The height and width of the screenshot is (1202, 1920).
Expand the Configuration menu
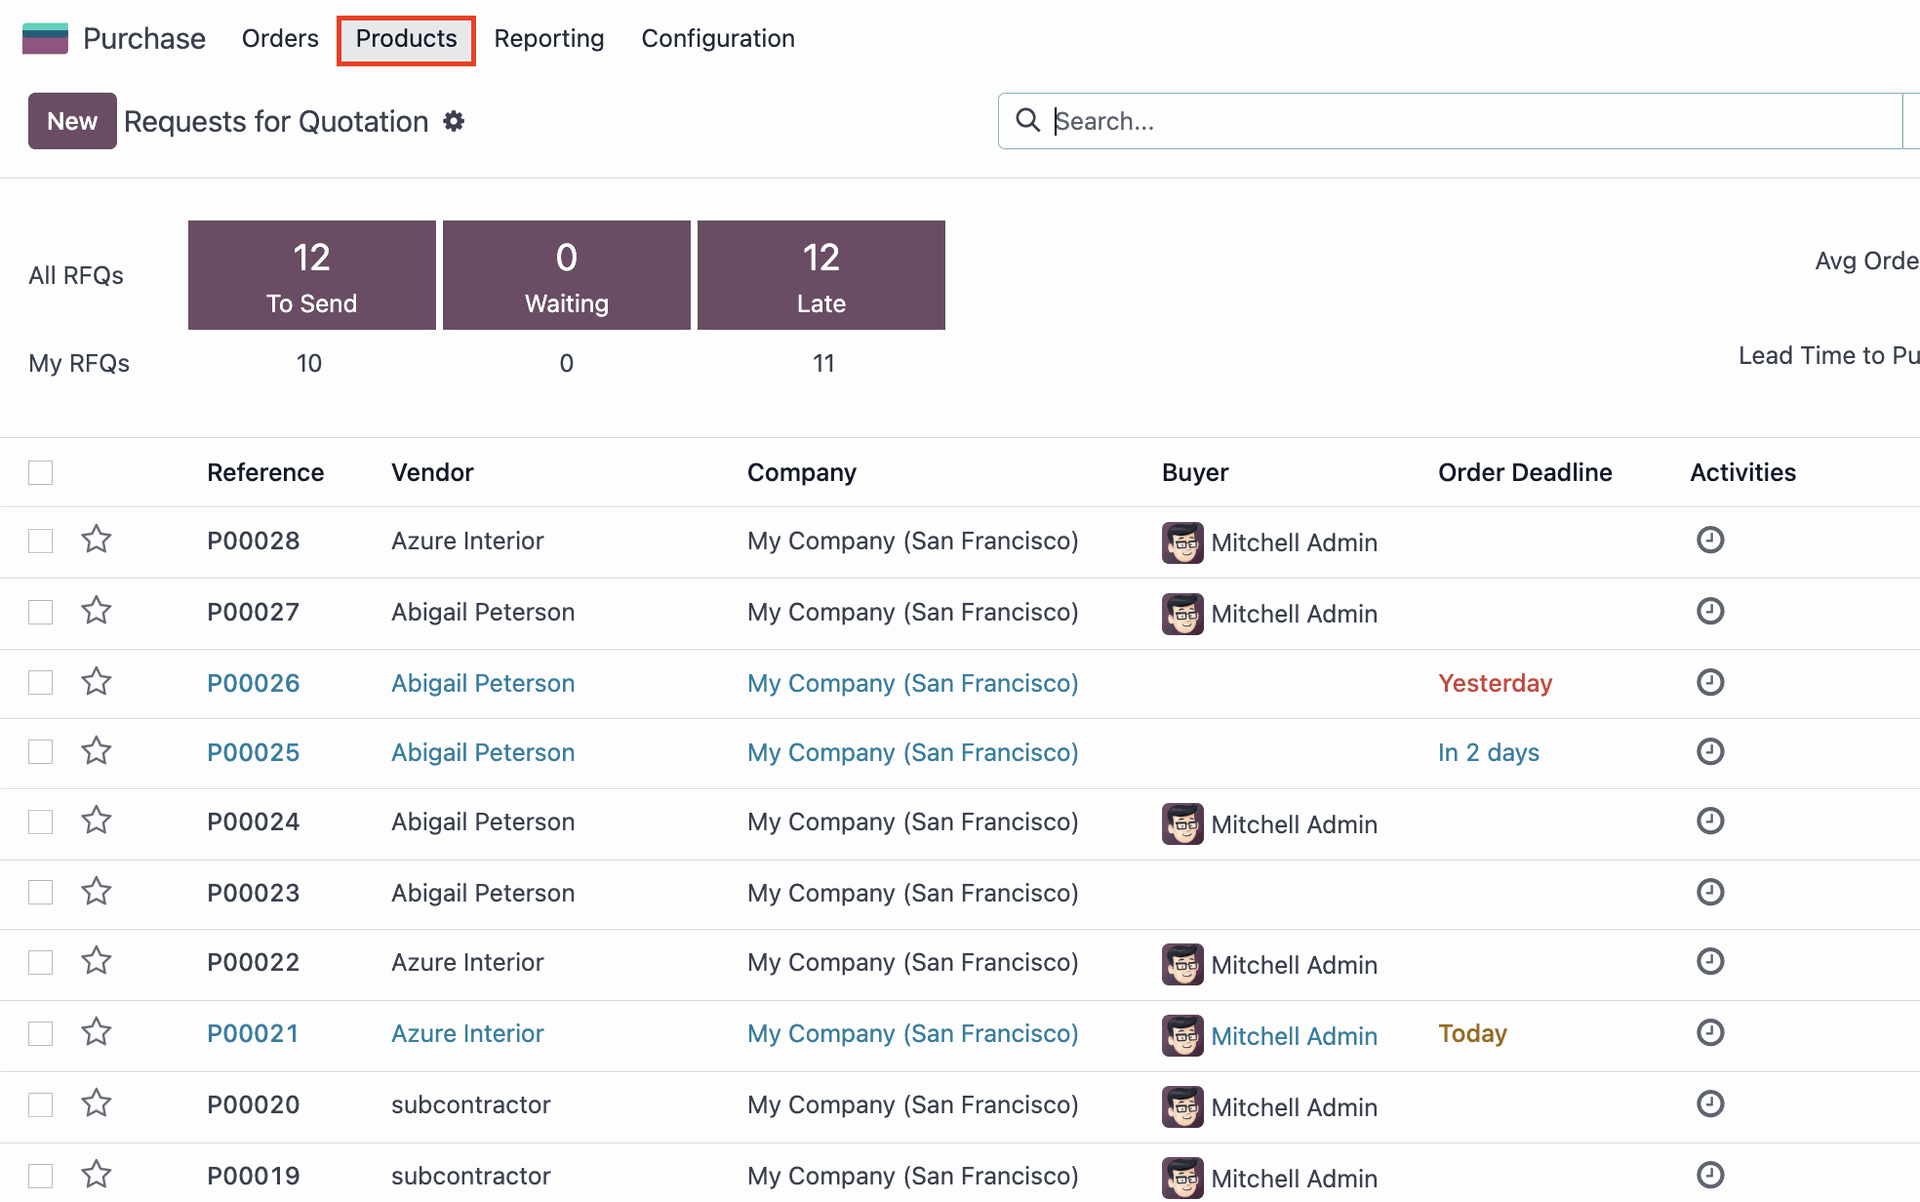tap(717, 39)
